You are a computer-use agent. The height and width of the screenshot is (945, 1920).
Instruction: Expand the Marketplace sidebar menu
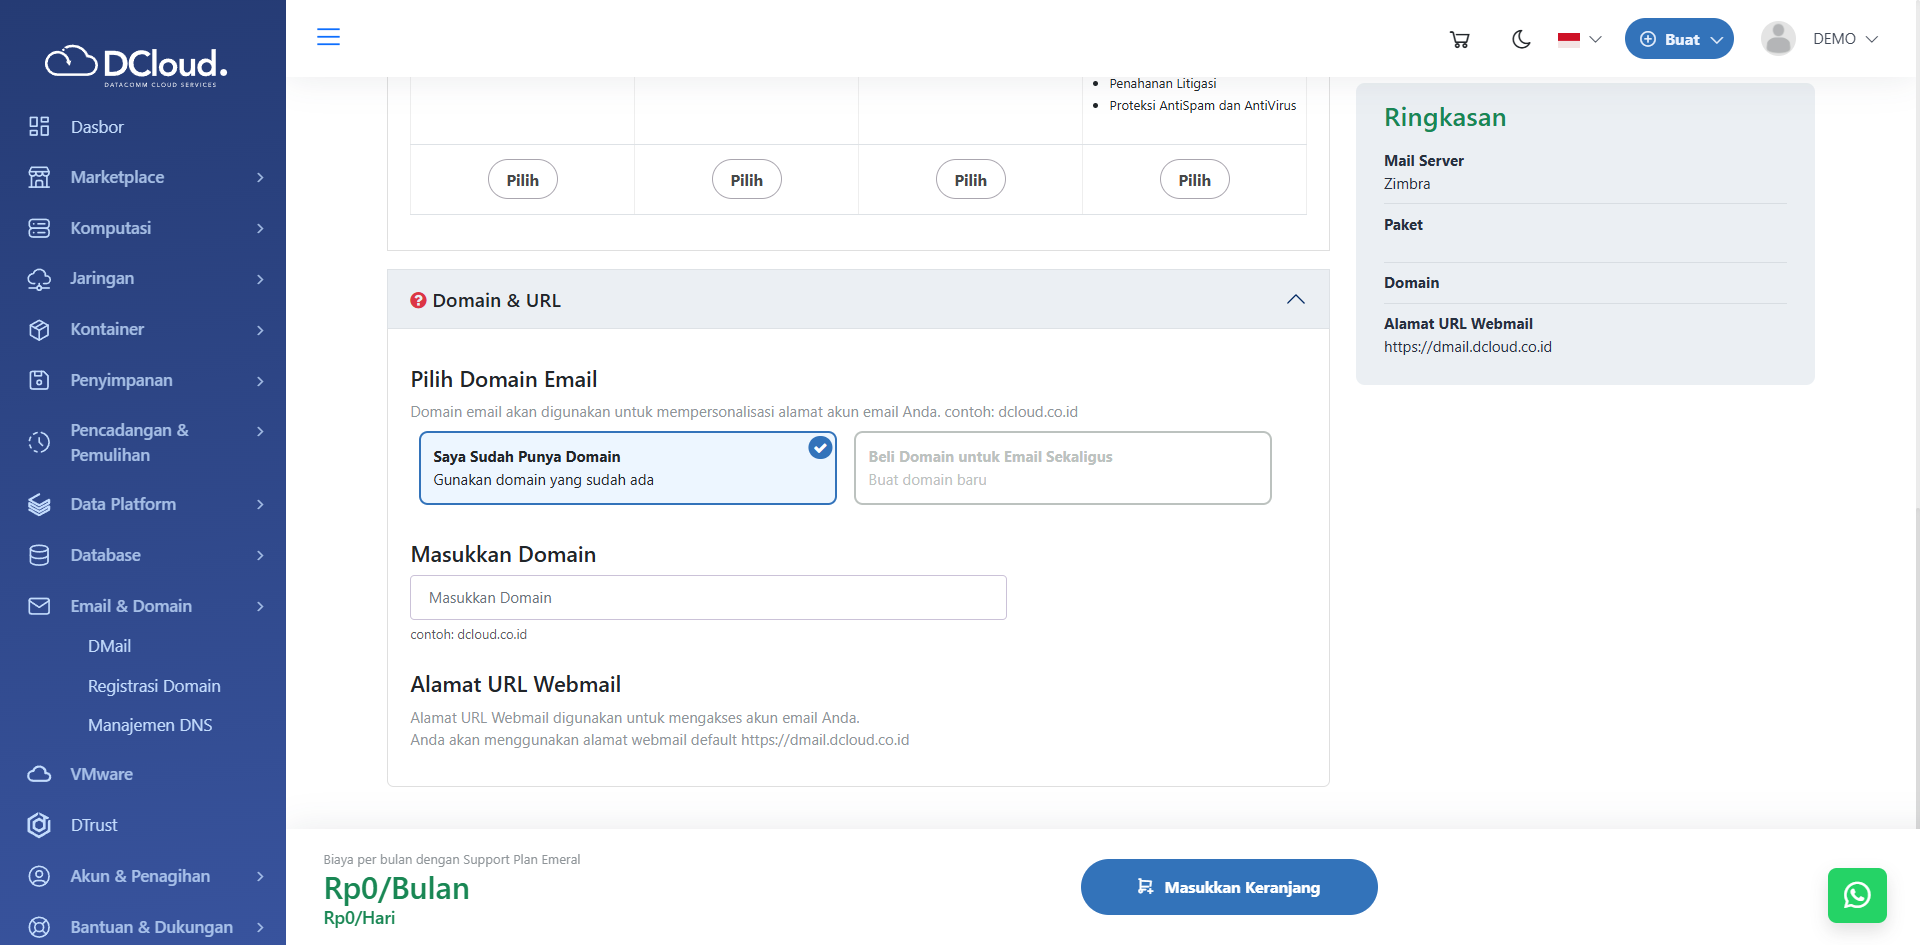click(117, 177)
